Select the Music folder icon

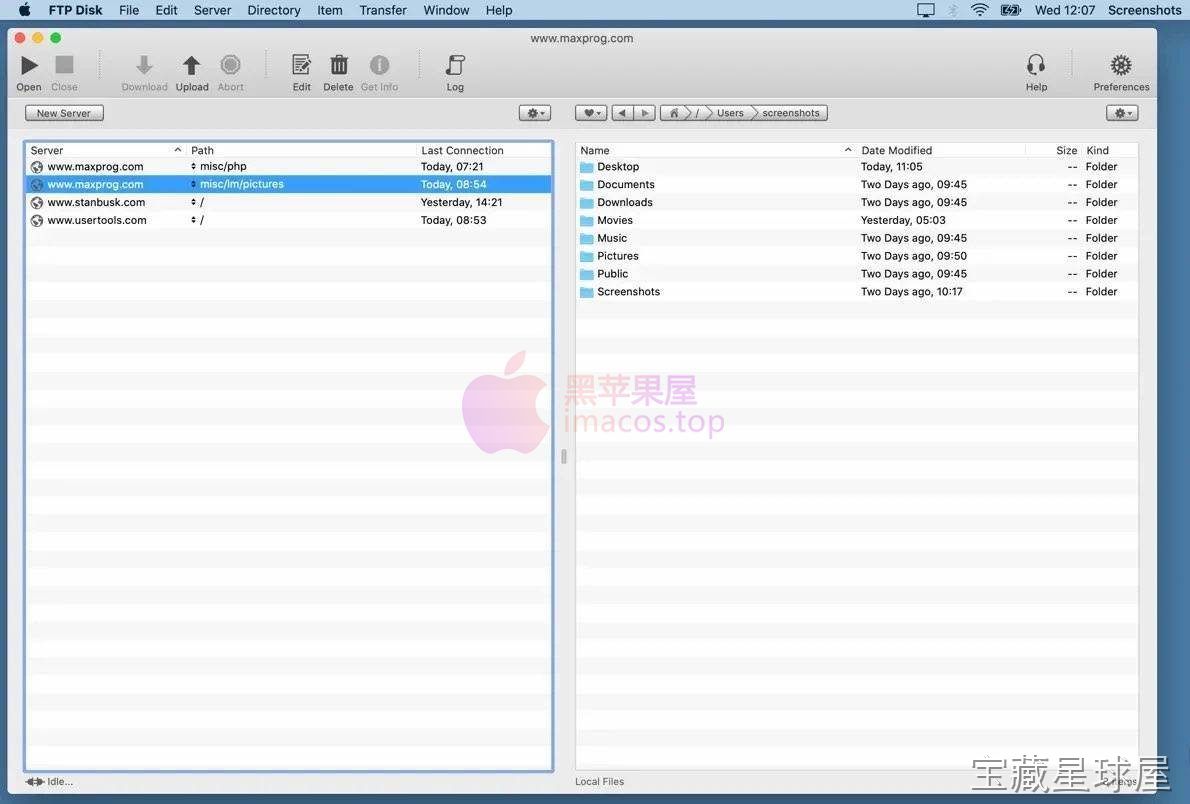[587, 238]
